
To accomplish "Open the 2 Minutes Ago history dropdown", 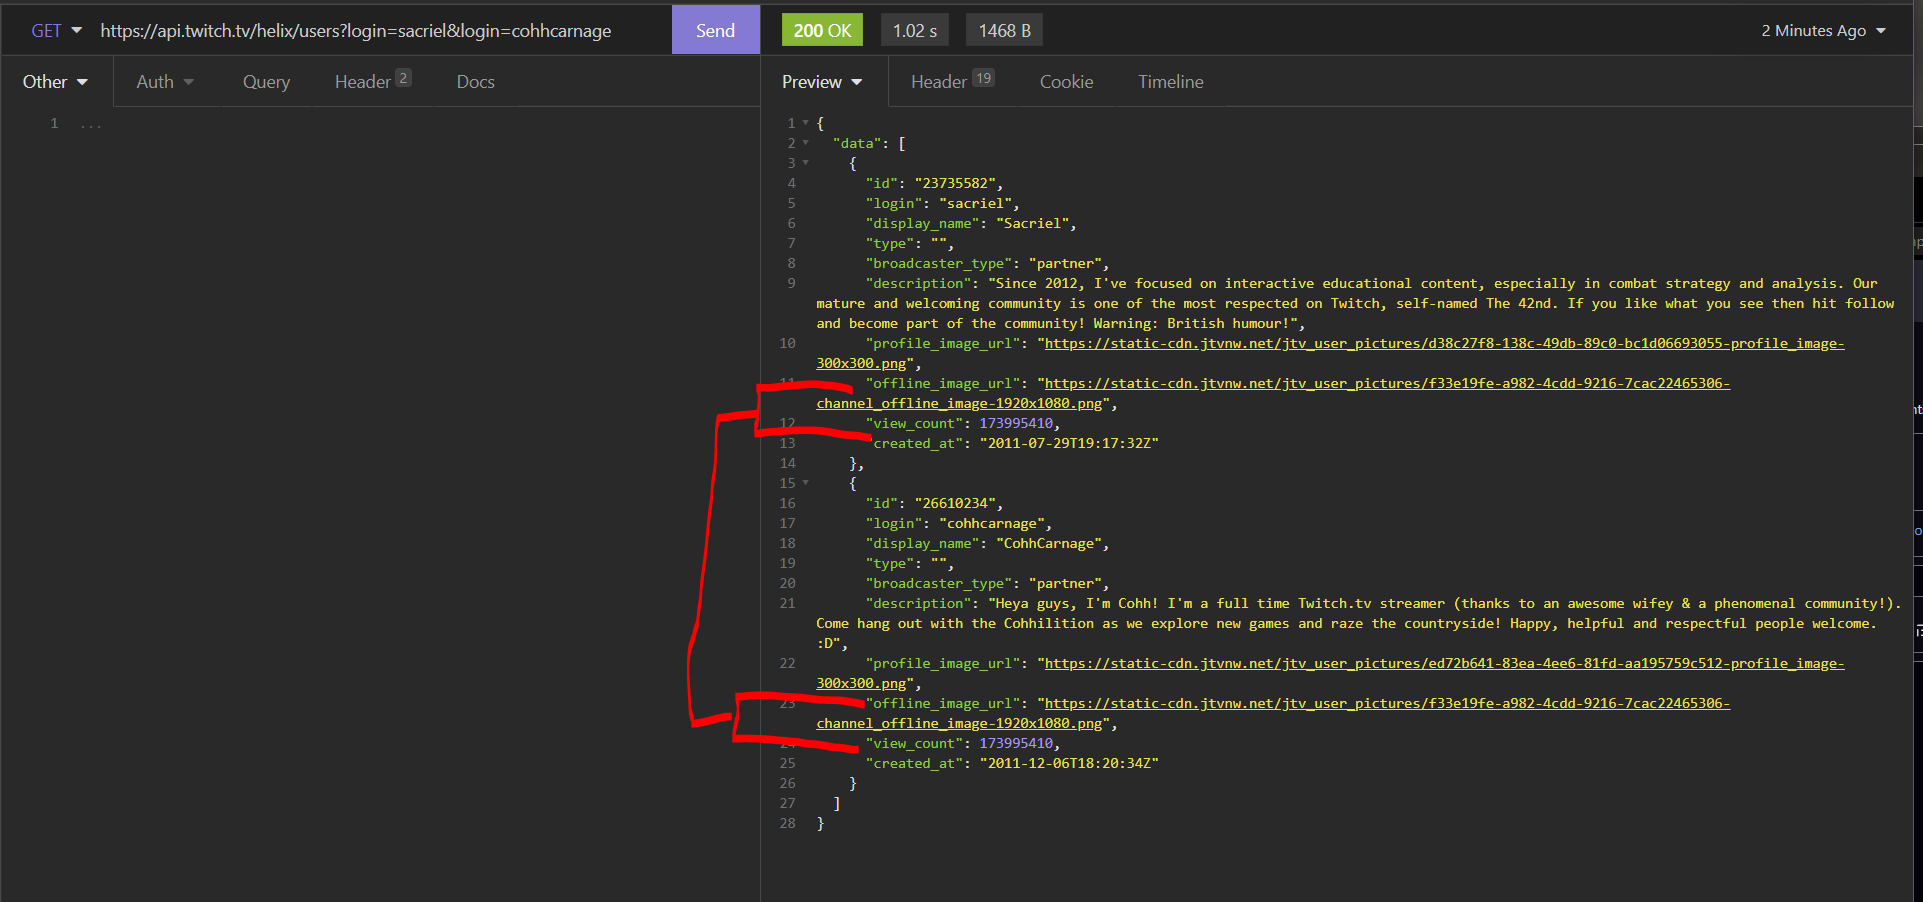I will click(1823, 31).
